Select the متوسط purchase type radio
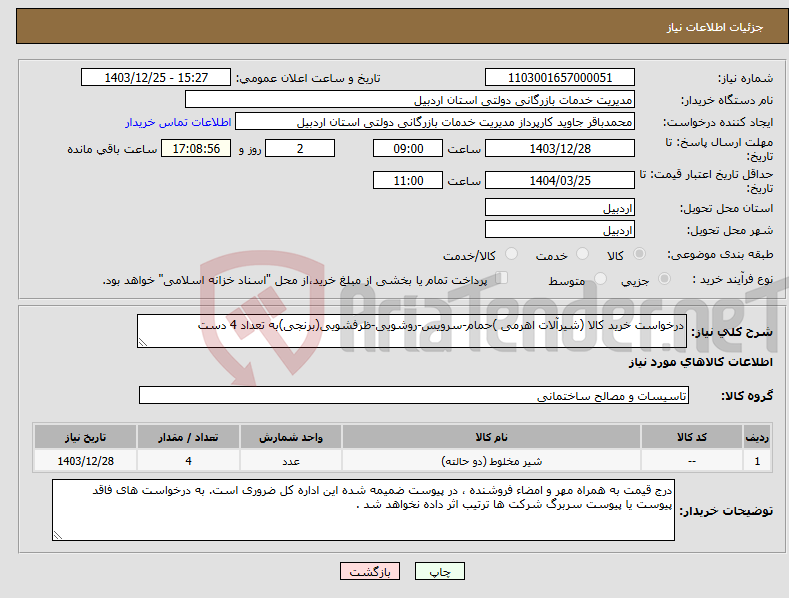Screen dimensions: 789x598 (600, 278)
